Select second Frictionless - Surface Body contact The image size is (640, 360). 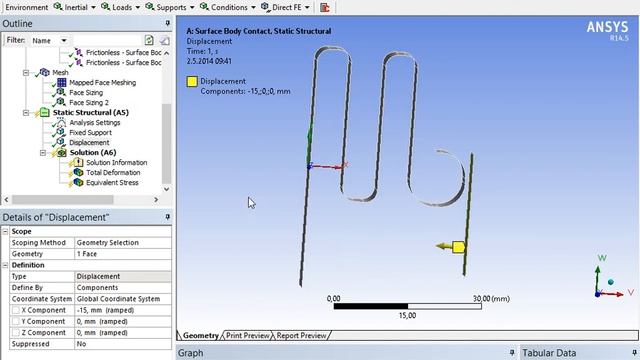123,62
